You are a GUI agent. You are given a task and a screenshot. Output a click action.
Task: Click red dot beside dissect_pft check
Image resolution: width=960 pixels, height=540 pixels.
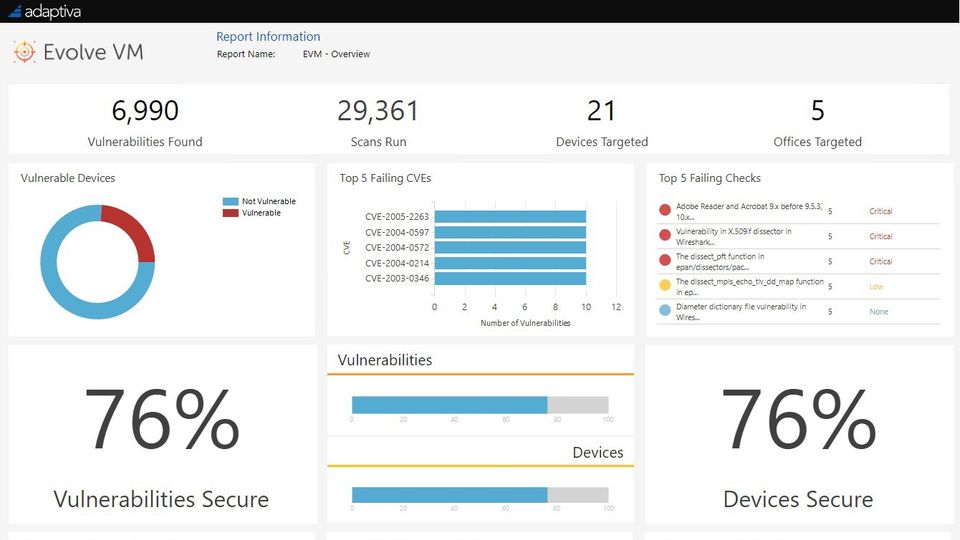[665, 260]
